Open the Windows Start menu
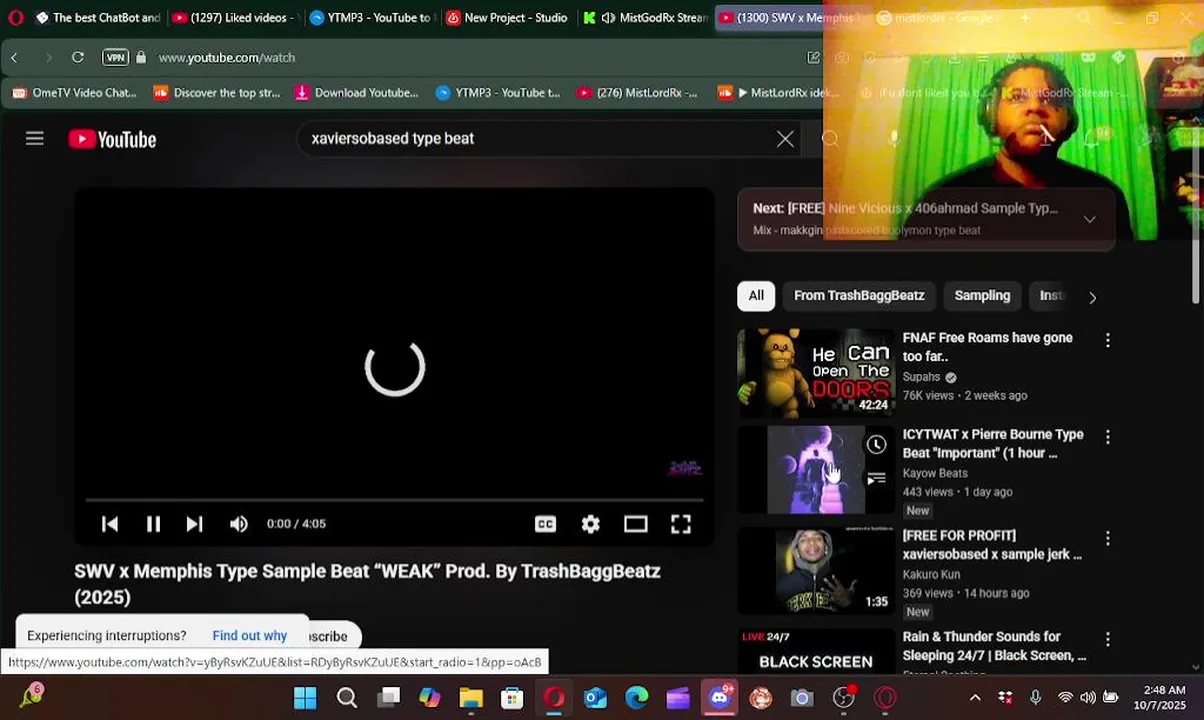 point(305,697)
